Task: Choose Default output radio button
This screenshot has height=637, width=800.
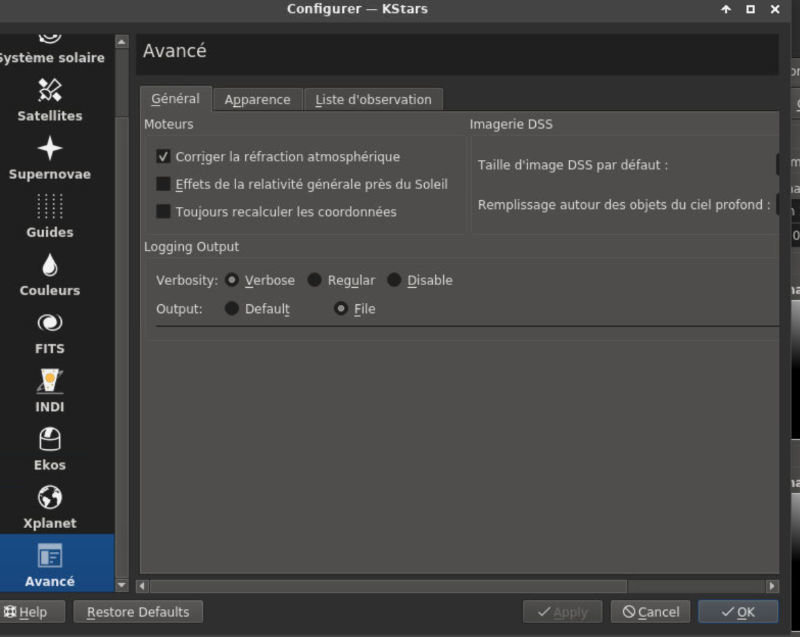Action: [232, 309]
